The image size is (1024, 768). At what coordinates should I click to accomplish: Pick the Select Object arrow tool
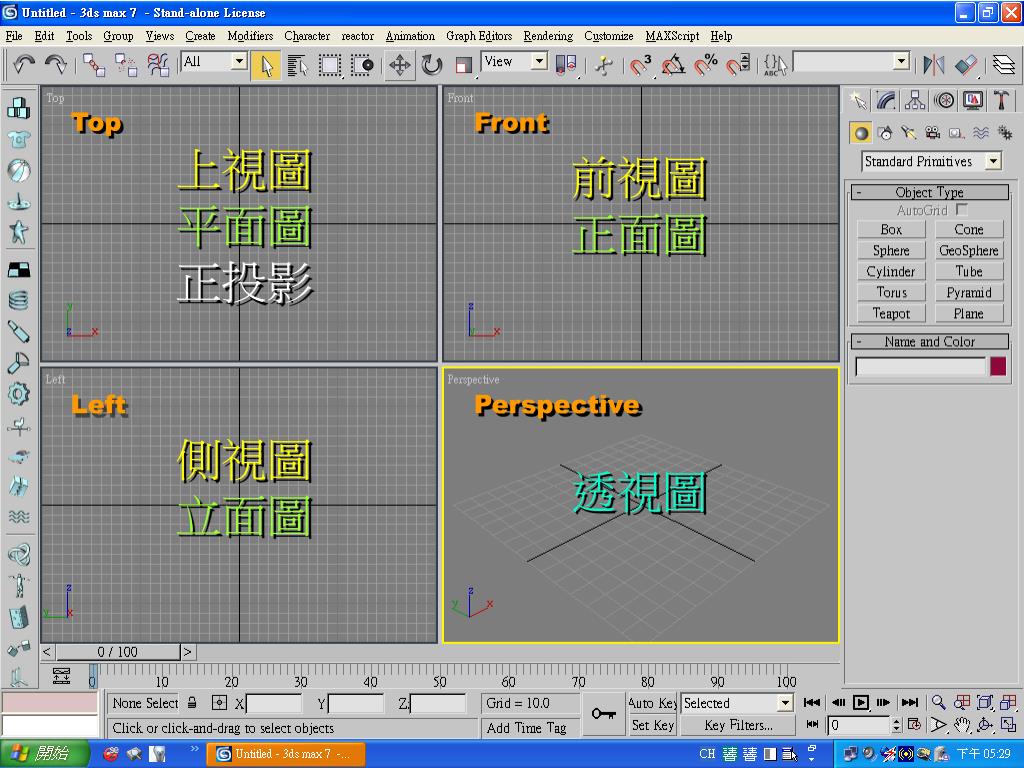pos(266,65)
